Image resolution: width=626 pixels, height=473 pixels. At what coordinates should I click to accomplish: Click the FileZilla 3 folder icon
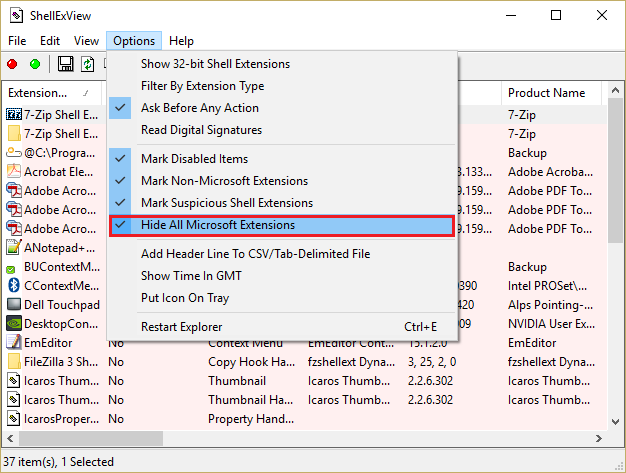pyautogui.click(x=13, y=361)
